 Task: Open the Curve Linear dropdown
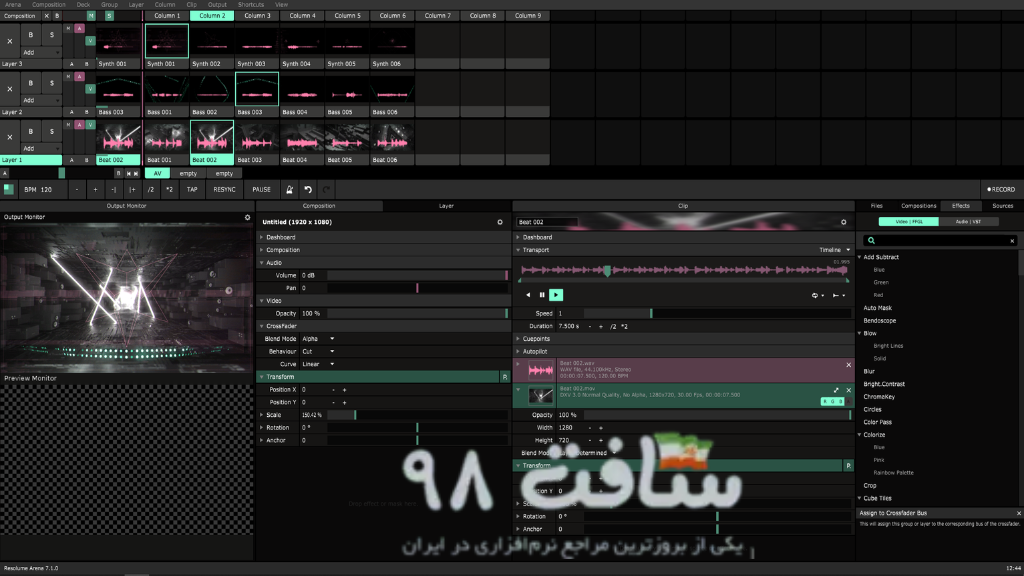click(318, 364)
